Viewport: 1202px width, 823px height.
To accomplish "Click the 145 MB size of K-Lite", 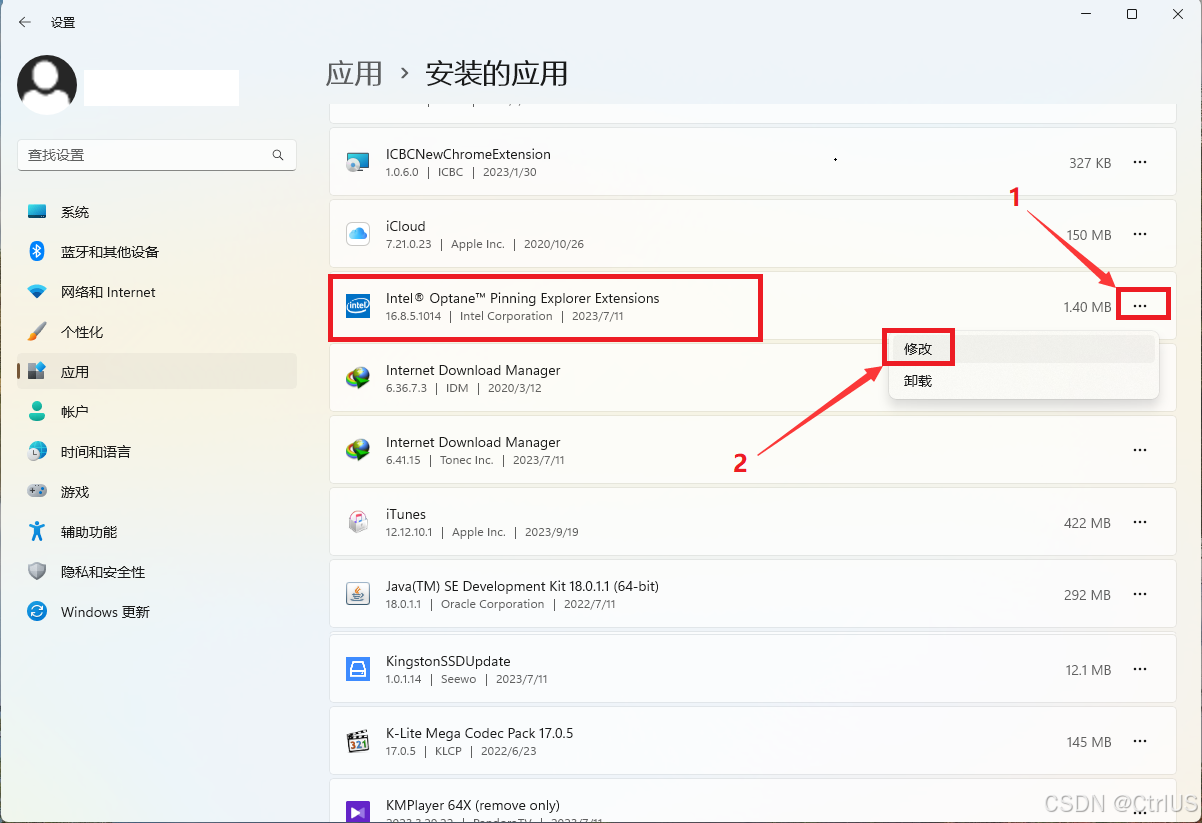I will pos(1088,742).
